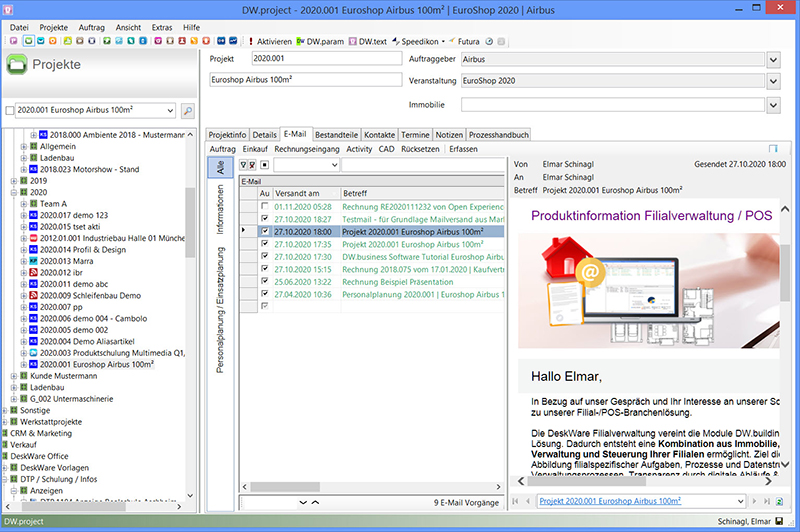Select the vertical Alle tab
The image size is (800, 532).
[220, 167]
